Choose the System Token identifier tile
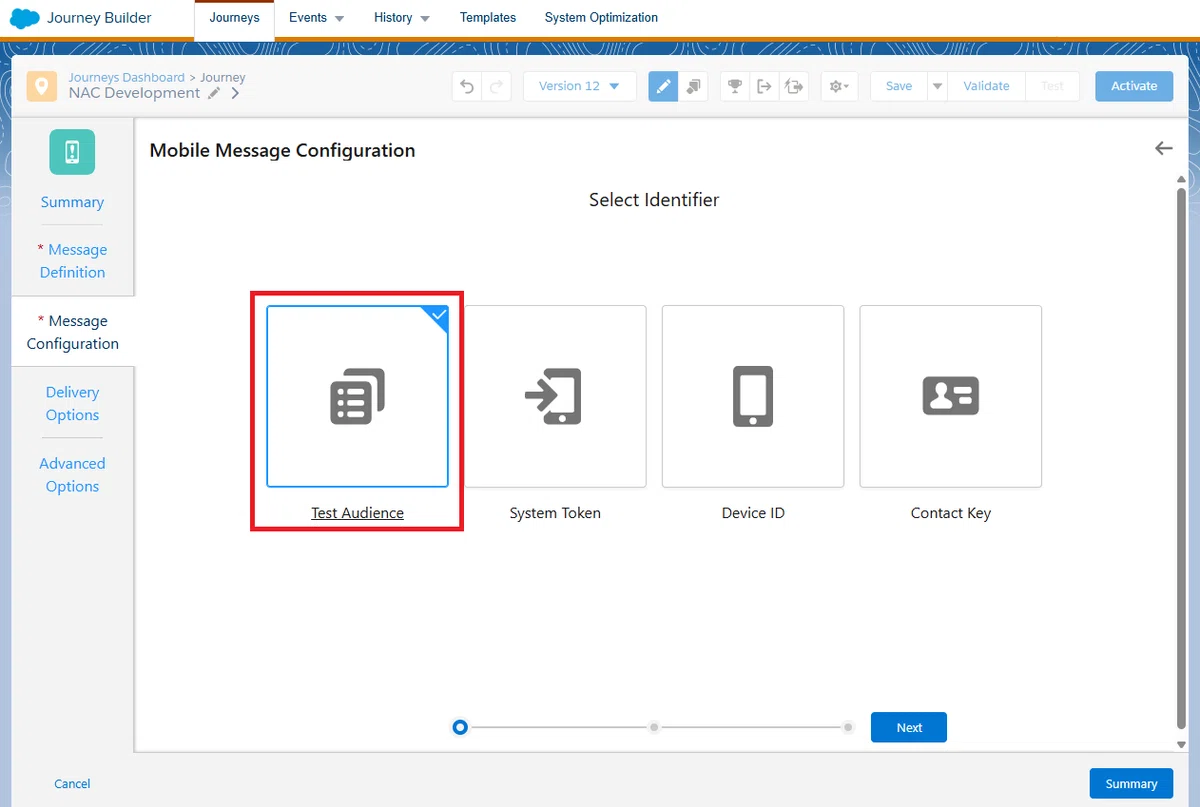 pos(555,396)
